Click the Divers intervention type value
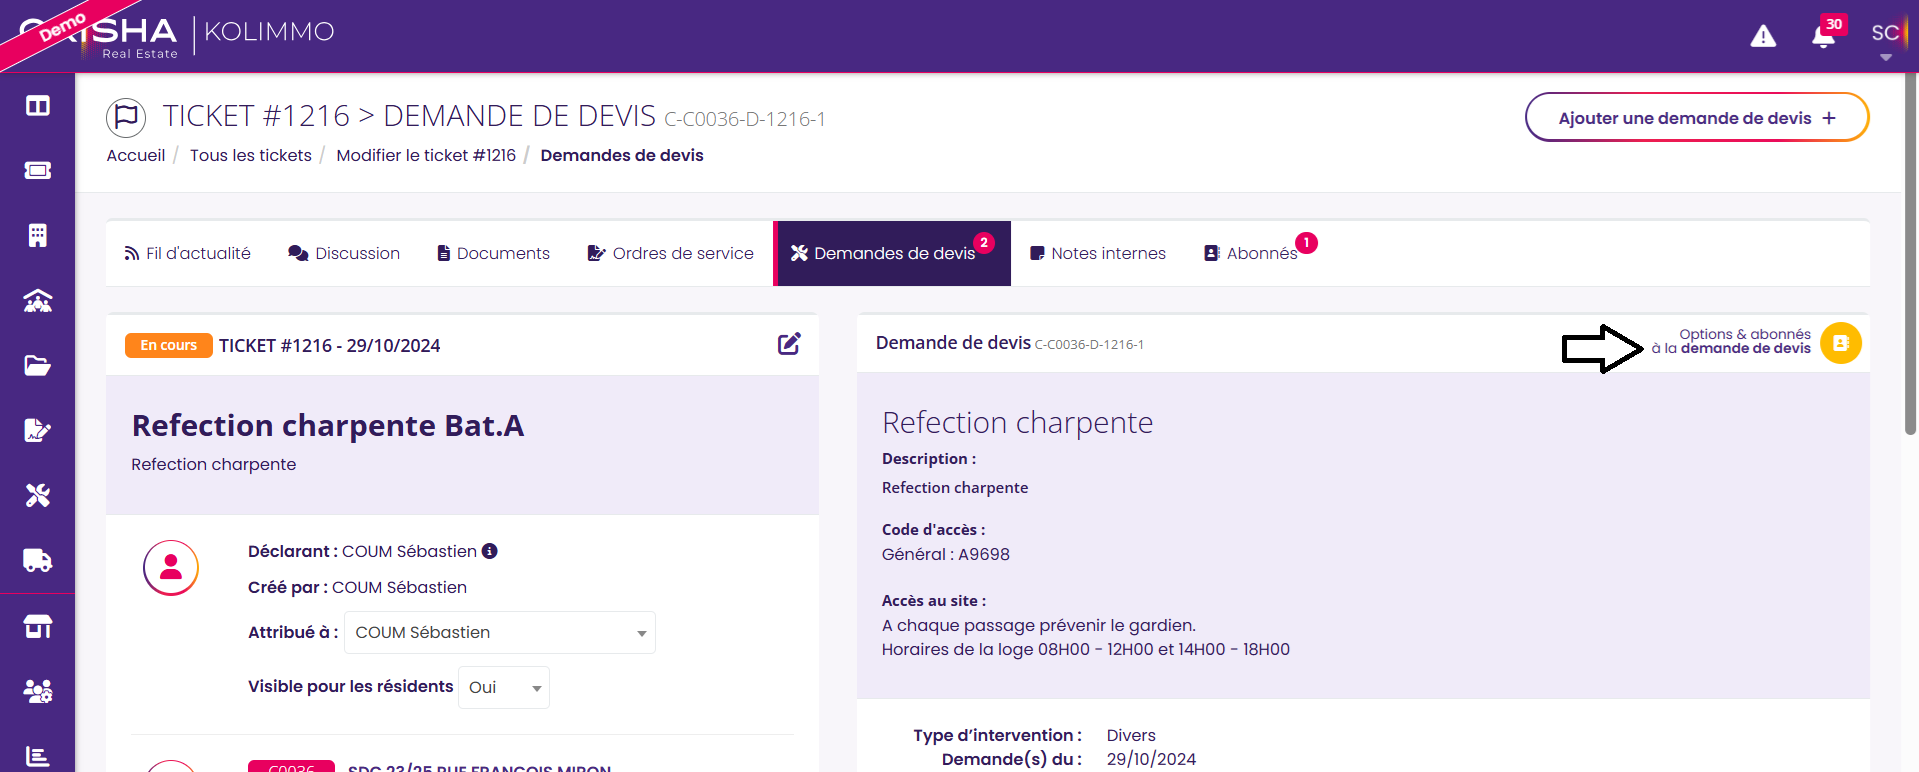The height and width of the screenshot is (772, 1919). coord(1131,735)
